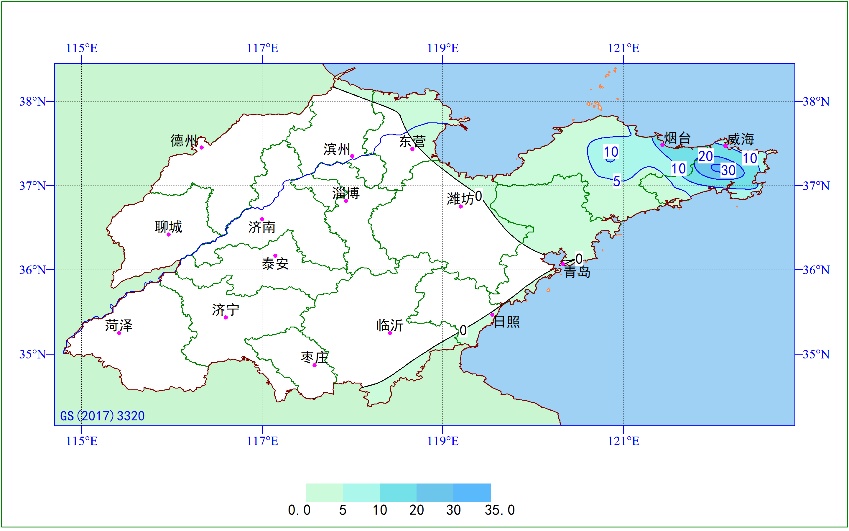Click the 菏泽 city marker dot

coord(119,333)
